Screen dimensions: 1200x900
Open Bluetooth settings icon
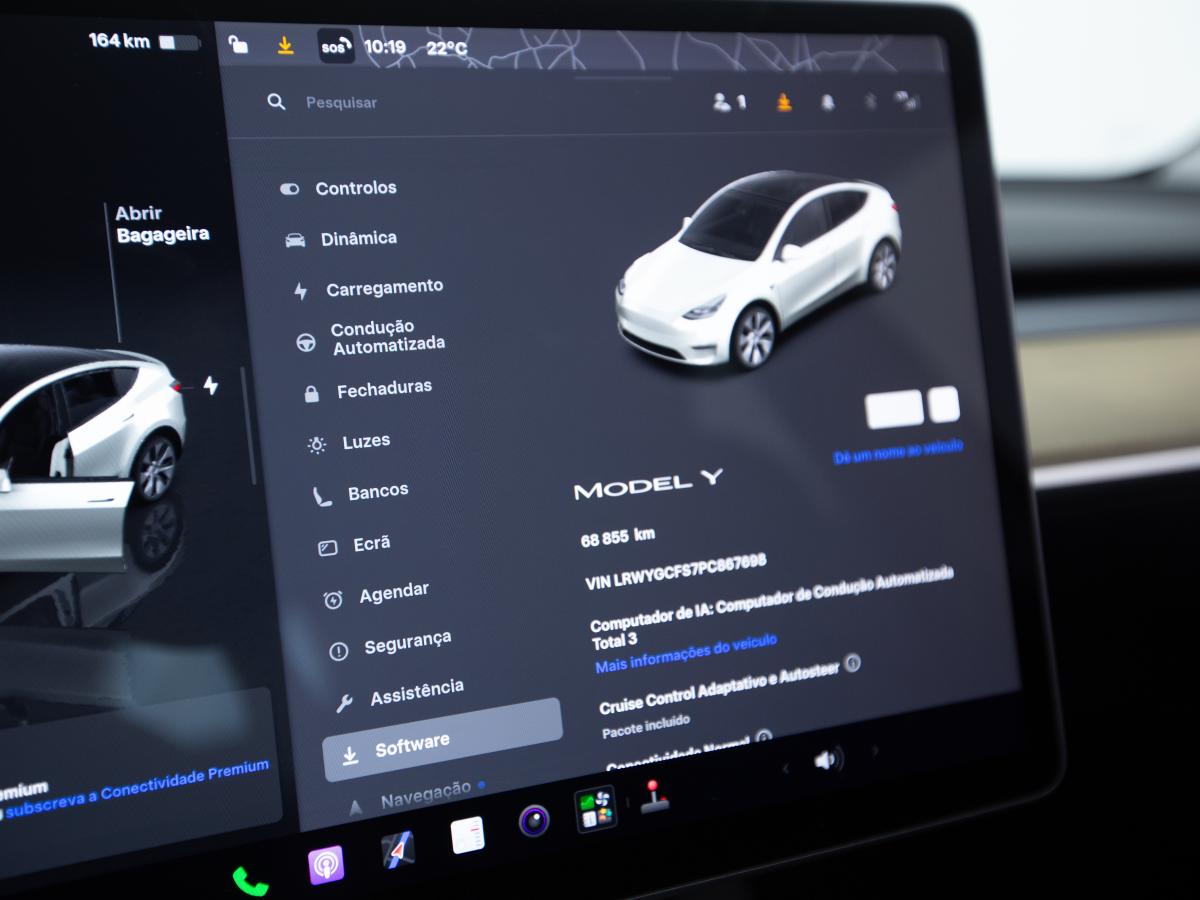[870, 102]
